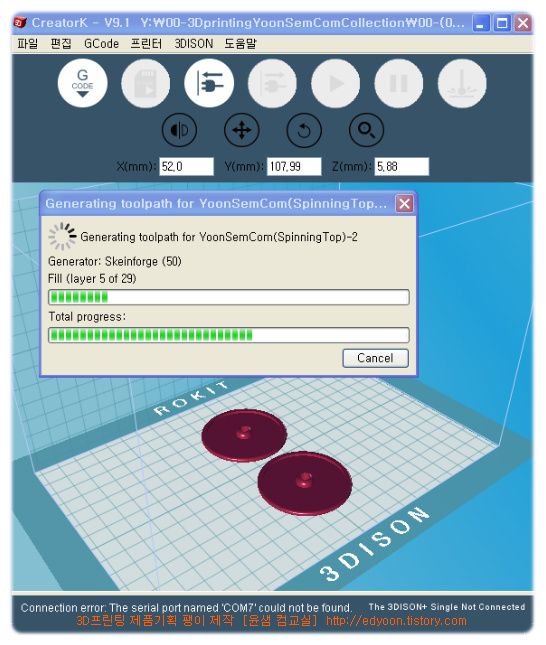Click the greyed nozzle calibration icon
Image resolution: width=546 pixels, height=645 pixels.
(x=462, y=83)
